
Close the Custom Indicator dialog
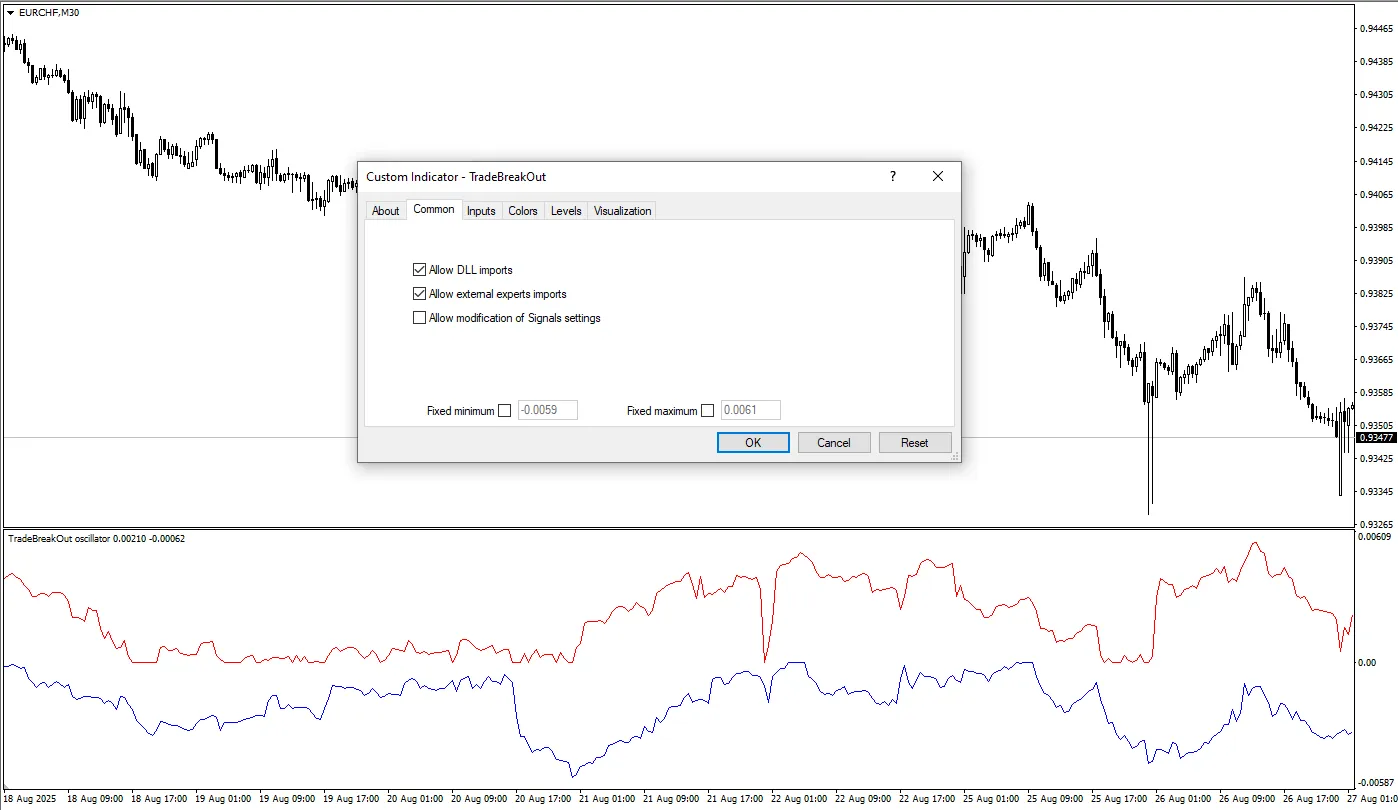[937, 176]
